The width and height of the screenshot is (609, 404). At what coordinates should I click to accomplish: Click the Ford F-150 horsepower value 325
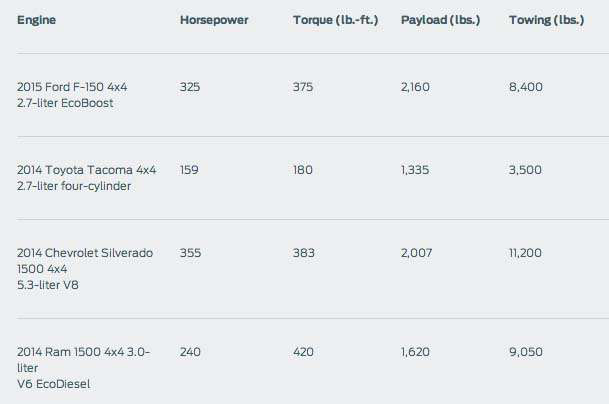(x=190, y=87)
